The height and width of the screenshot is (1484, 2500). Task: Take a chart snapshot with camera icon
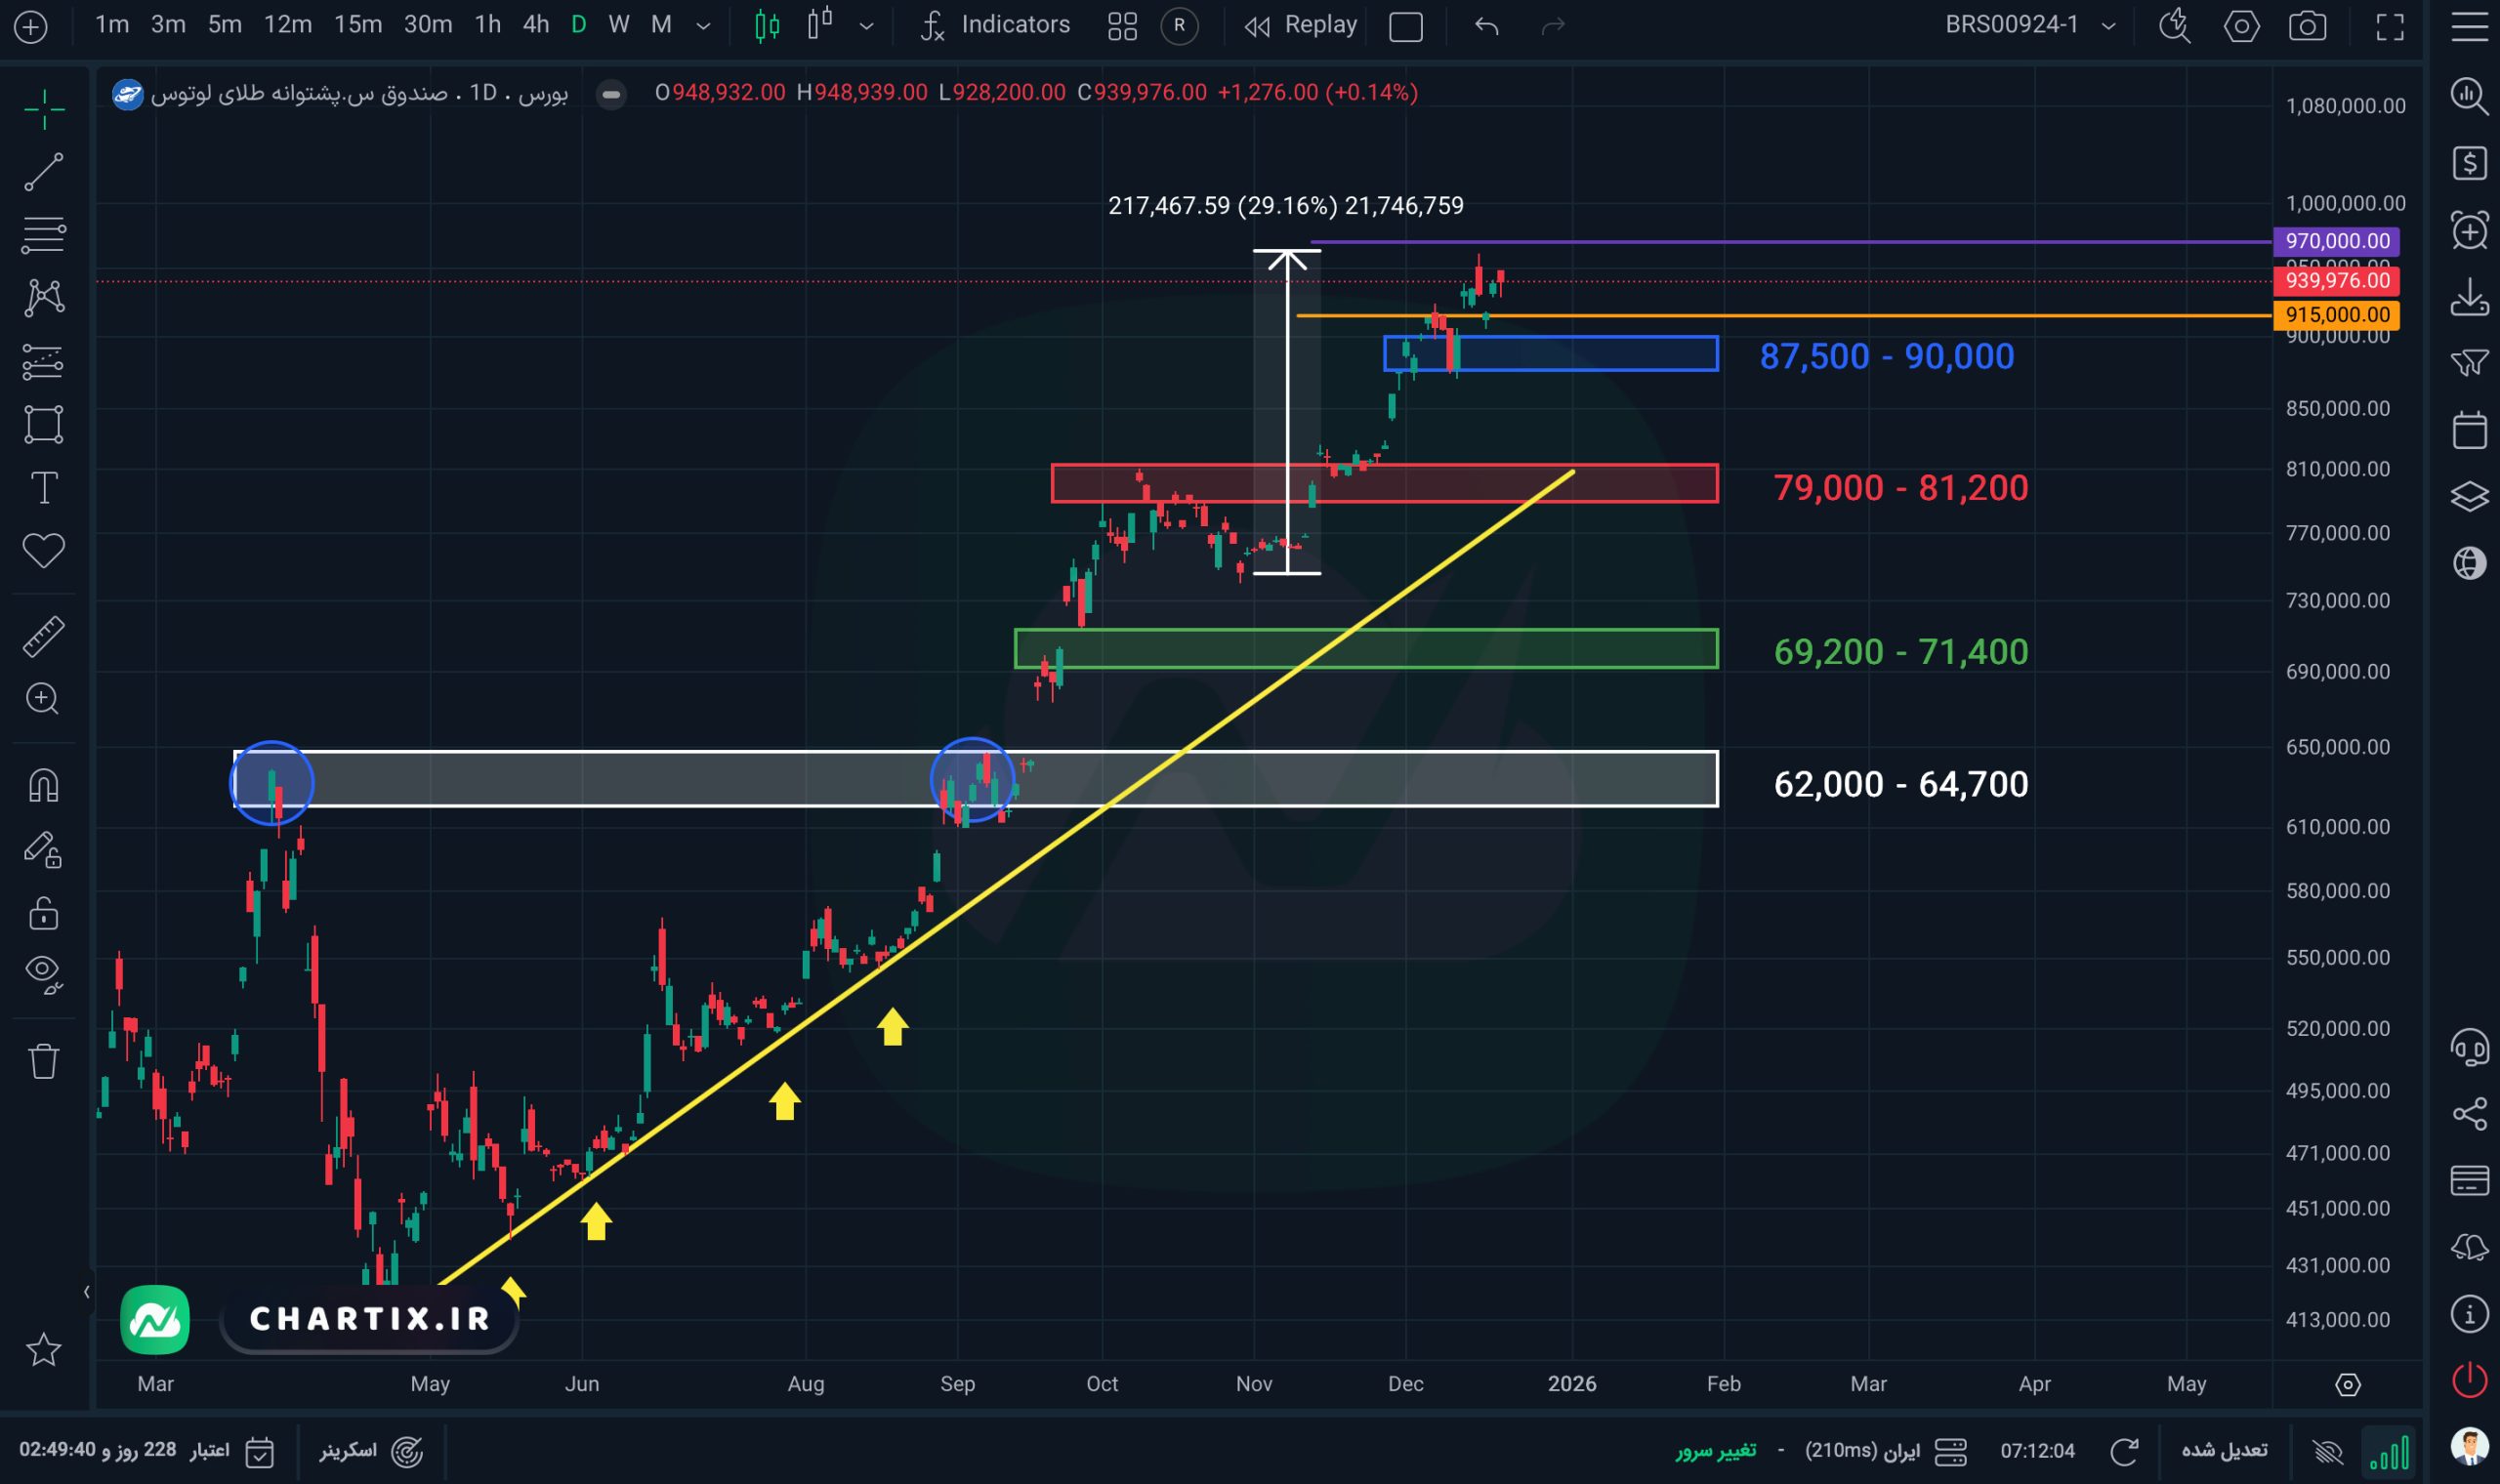2307,26
